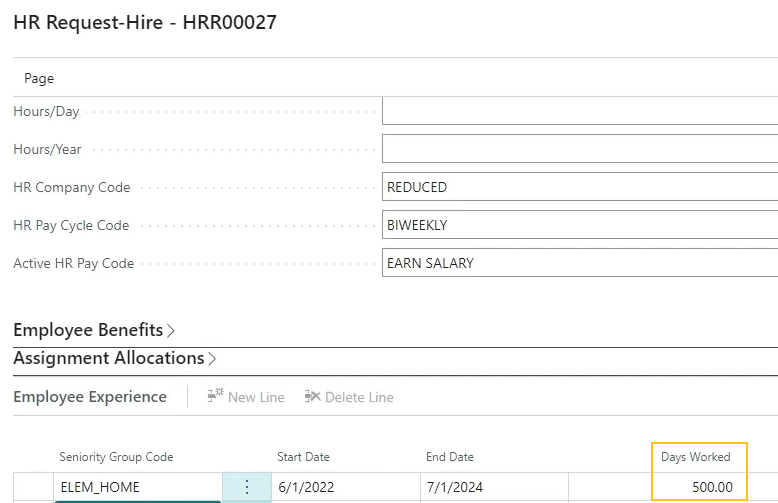The image size is (778, 503).
Task: Click the Start Date cell 6/1/2022
Action: [x=346, y=487]
